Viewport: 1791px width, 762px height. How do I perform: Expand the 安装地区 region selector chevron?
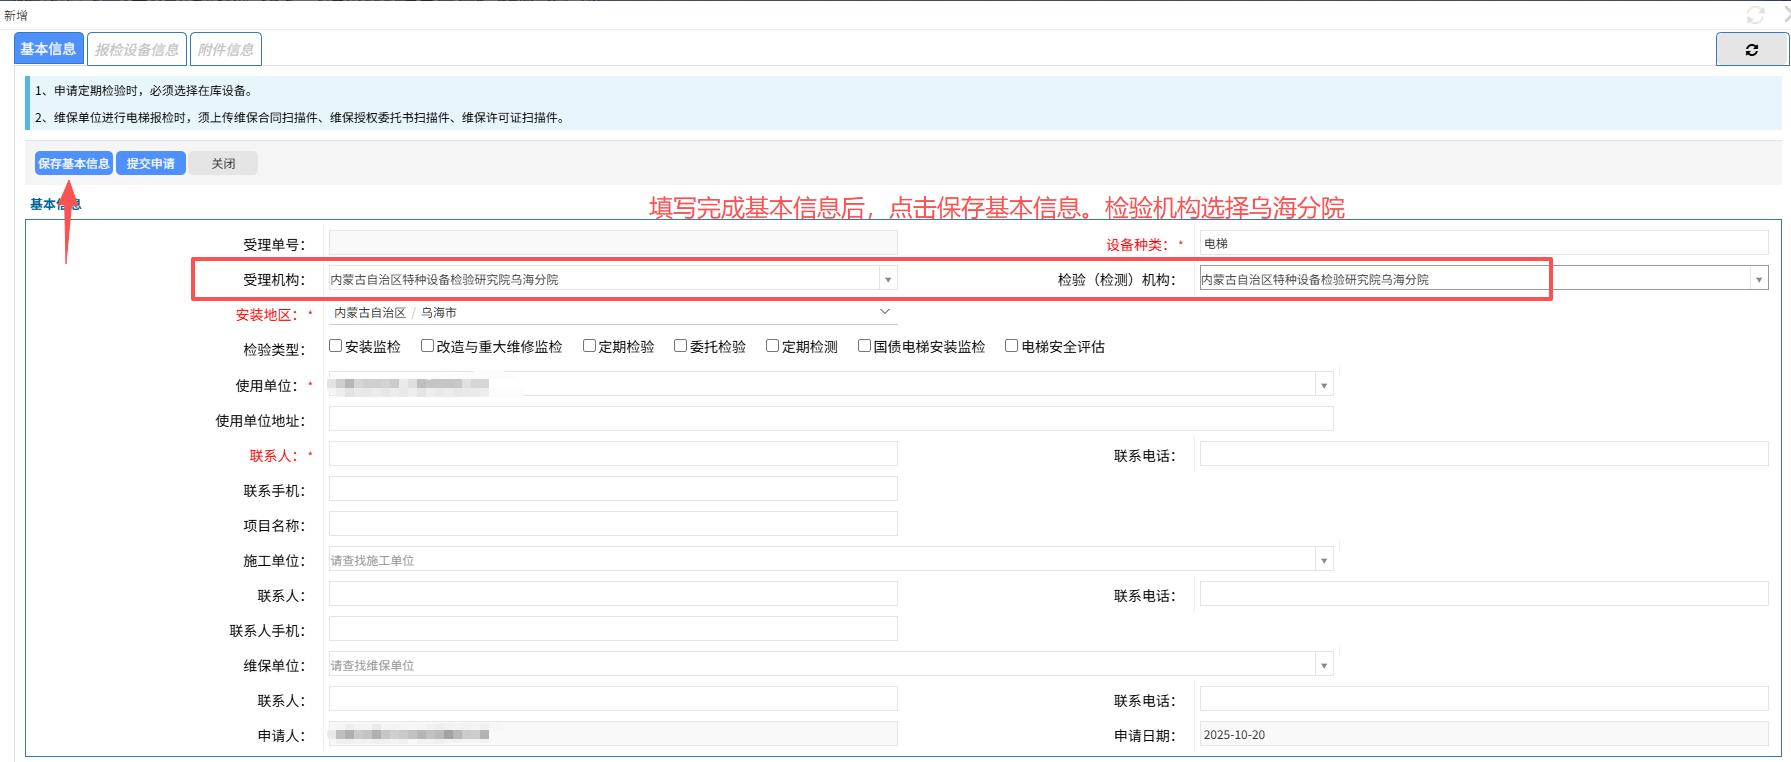pos(884,312)
